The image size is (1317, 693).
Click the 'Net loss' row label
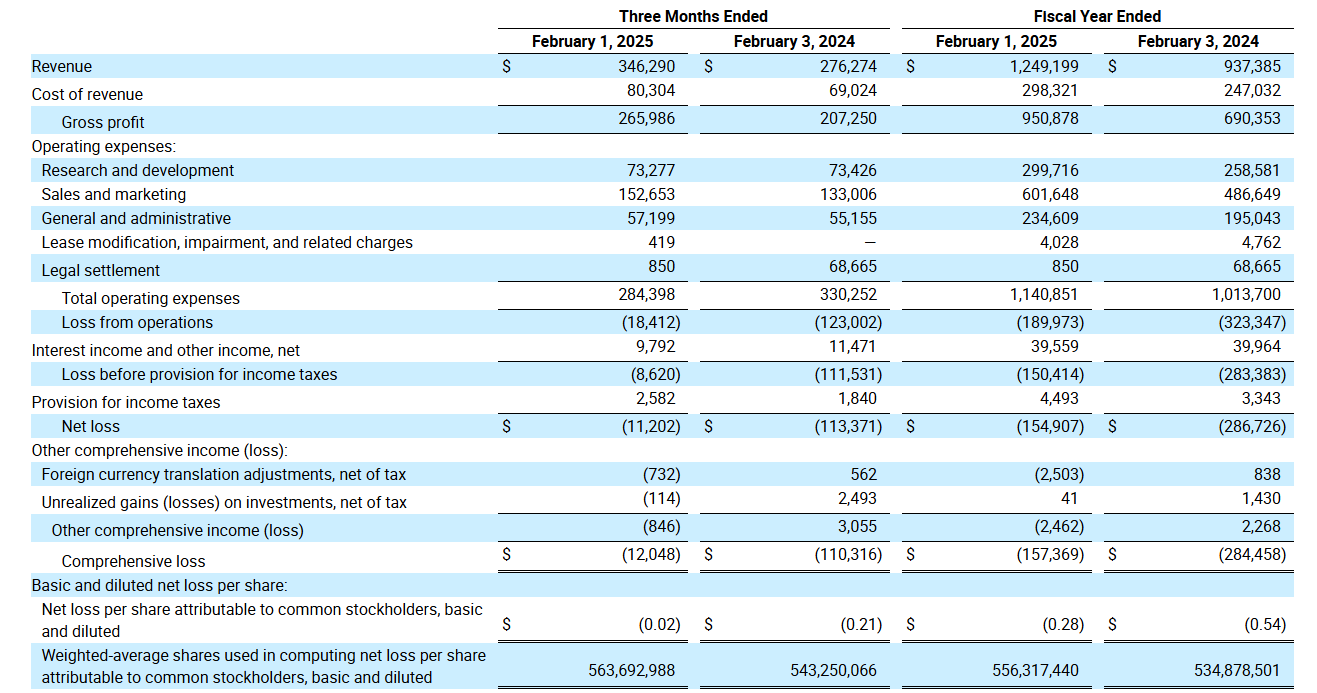coord(91,426)
